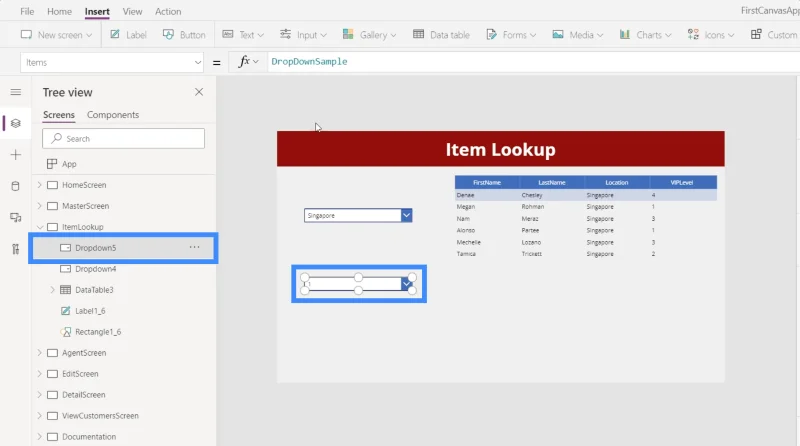Select Label1_6 in the tree
Viewport: 800px width, 446px height.
tap(90, 310)
